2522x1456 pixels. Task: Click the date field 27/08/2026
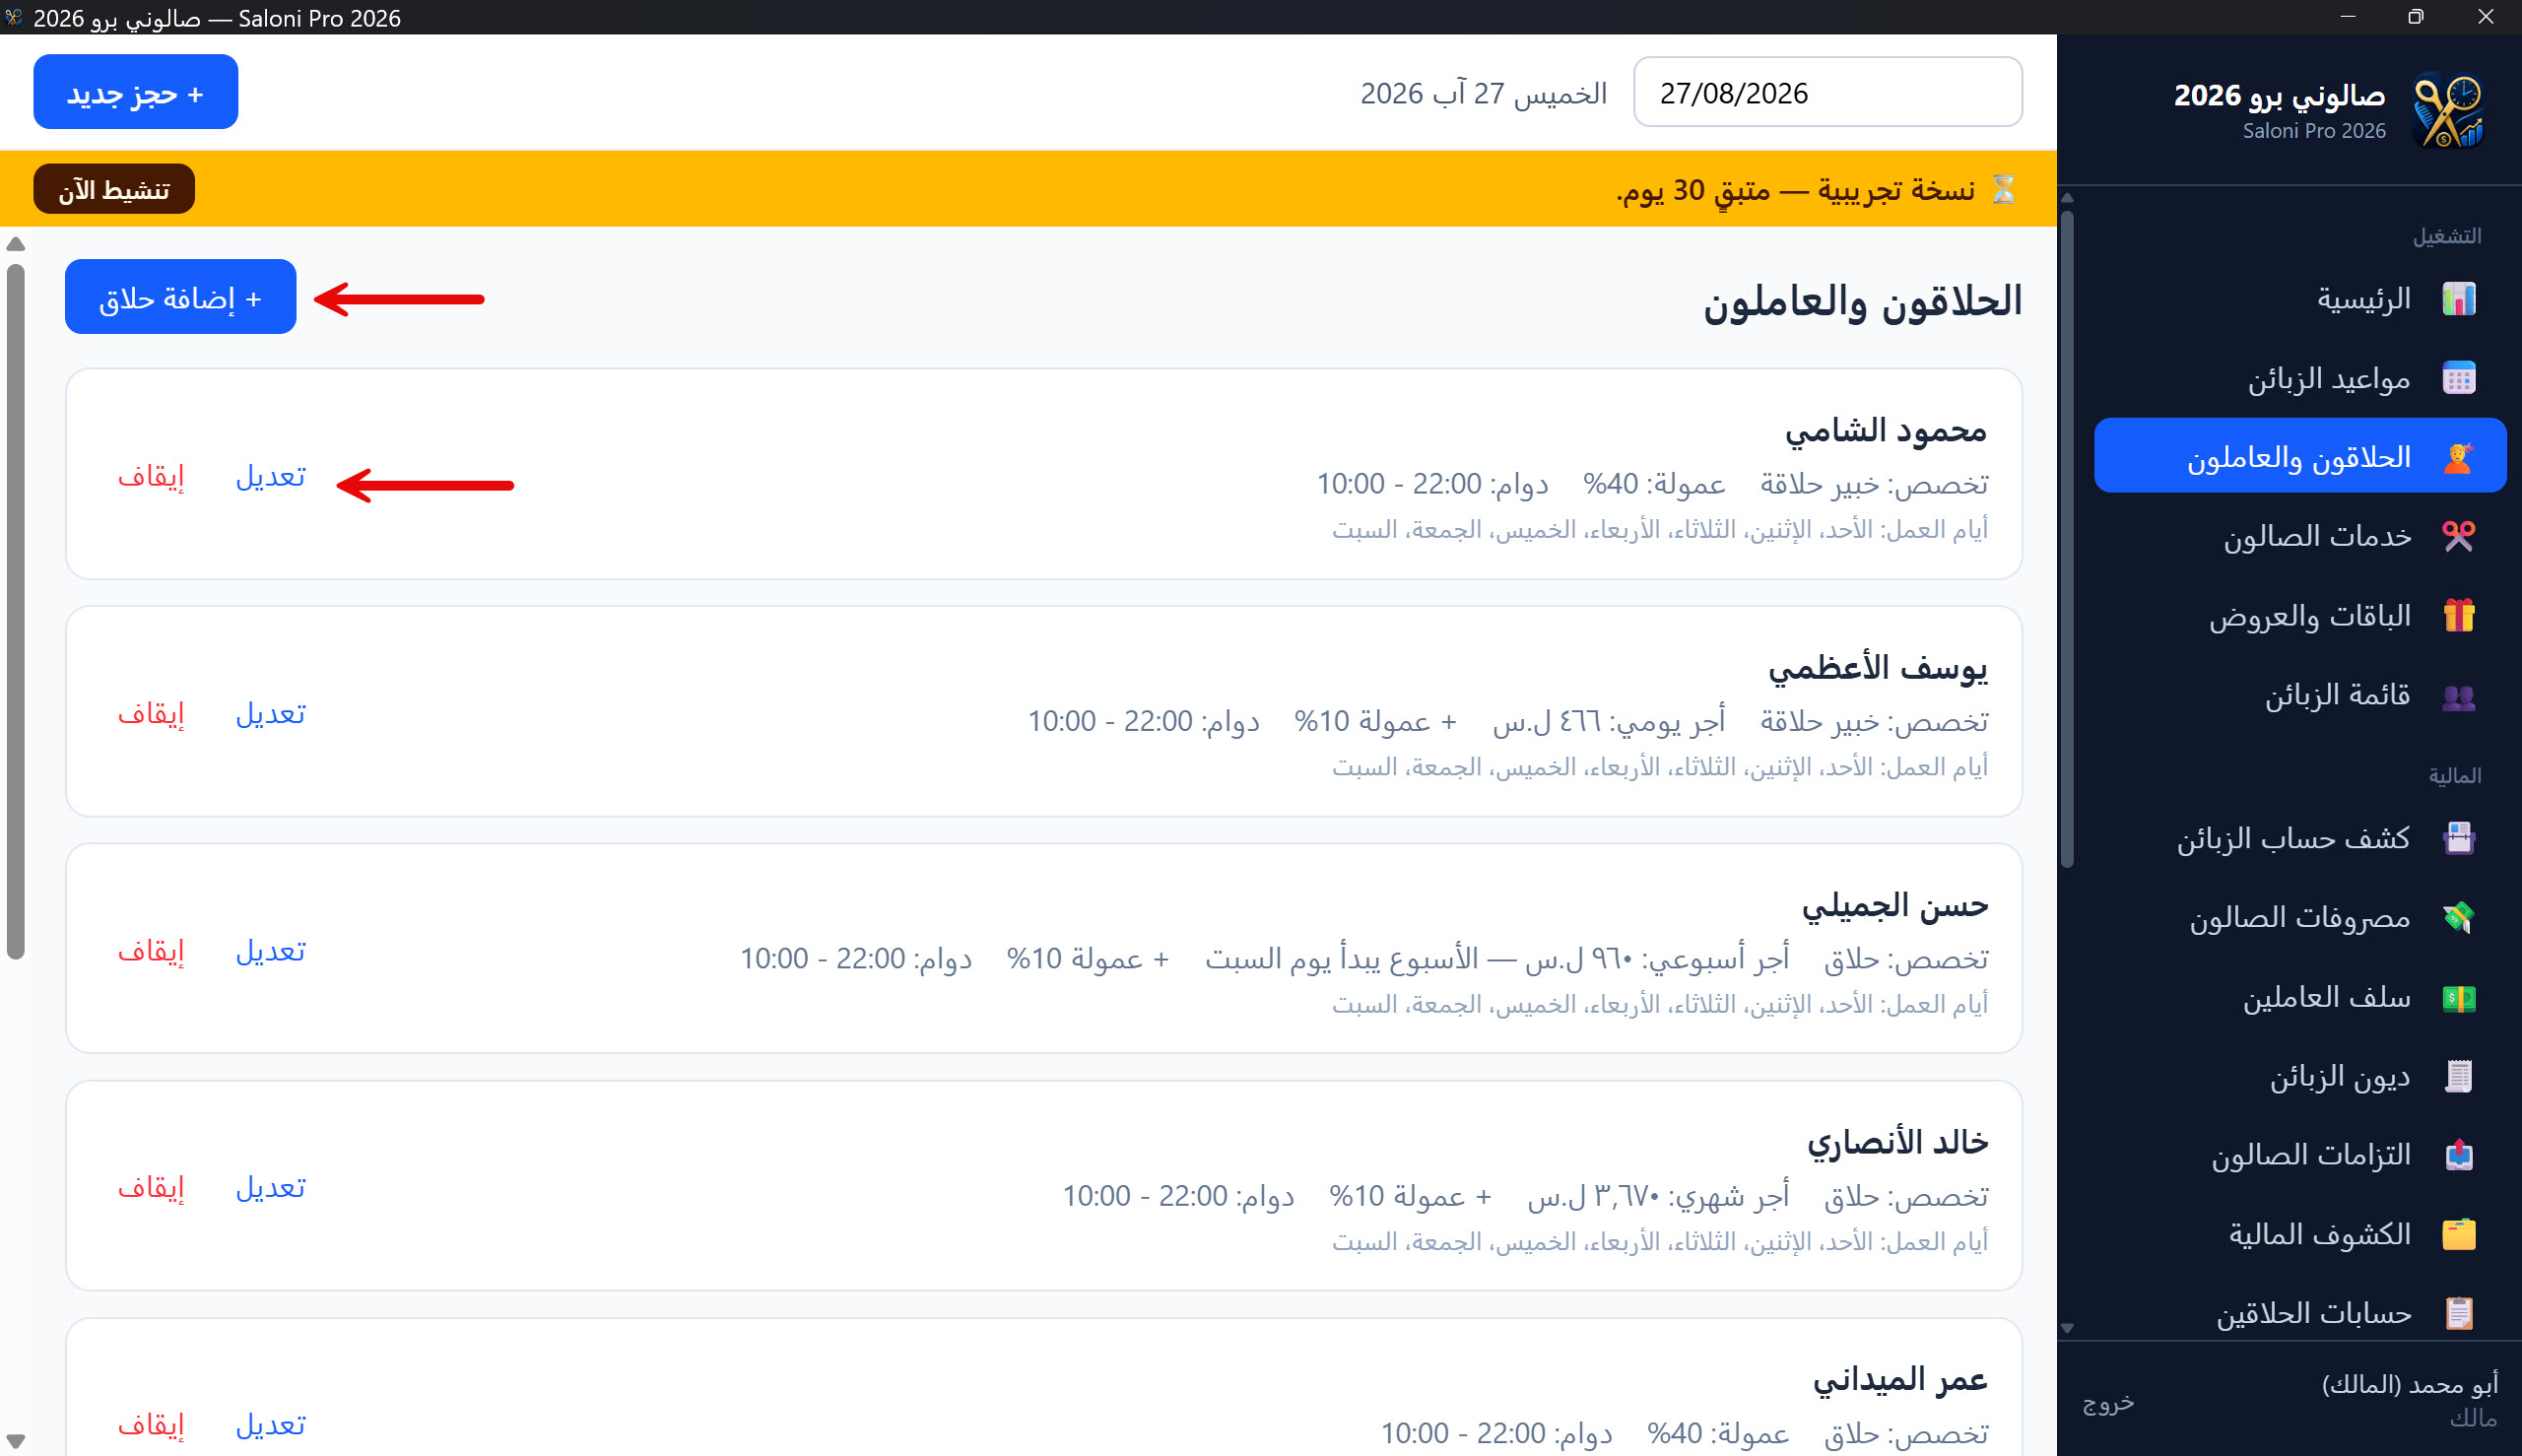(x=1828, y=92)
